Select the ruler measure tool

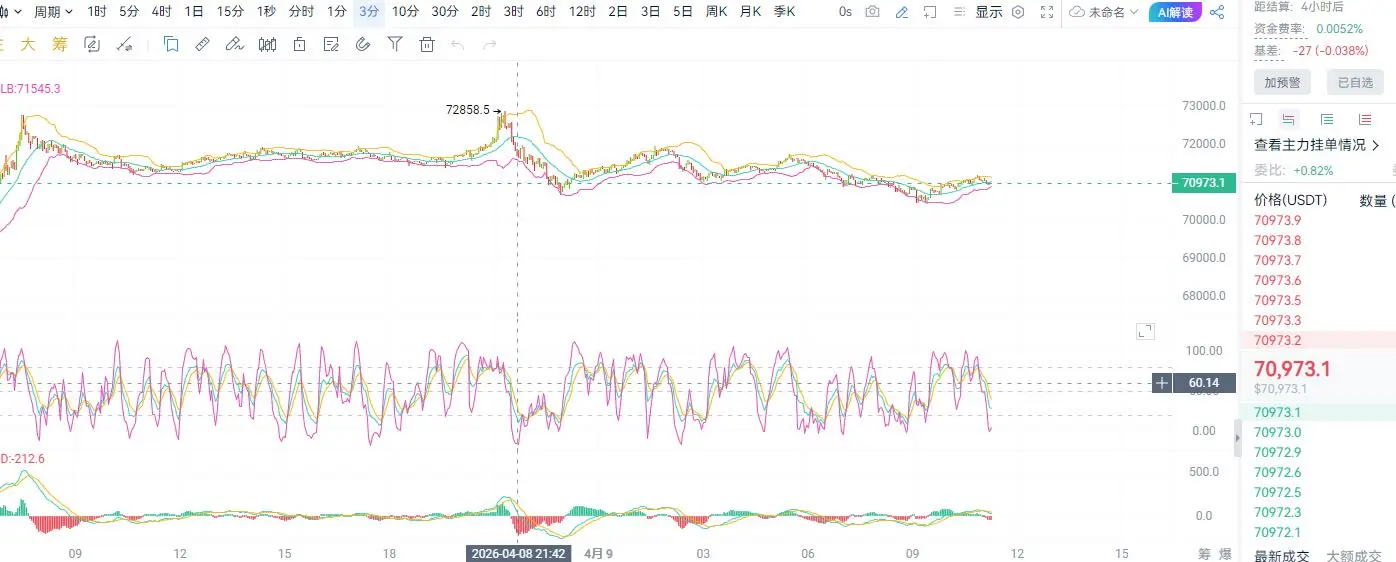[x=202, y=44]
